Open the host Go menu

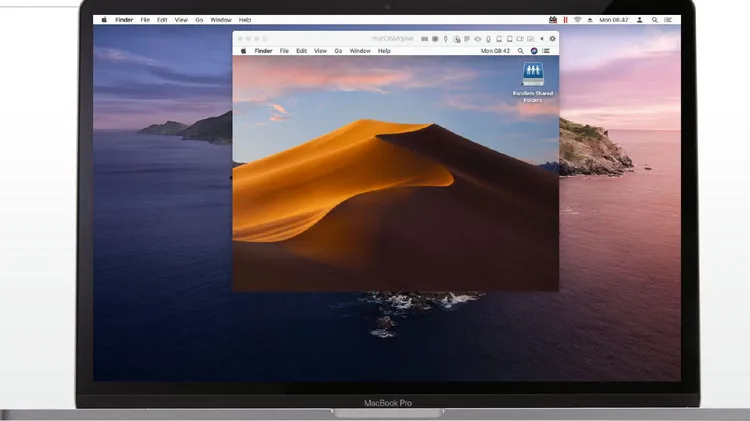coord(199,20)
